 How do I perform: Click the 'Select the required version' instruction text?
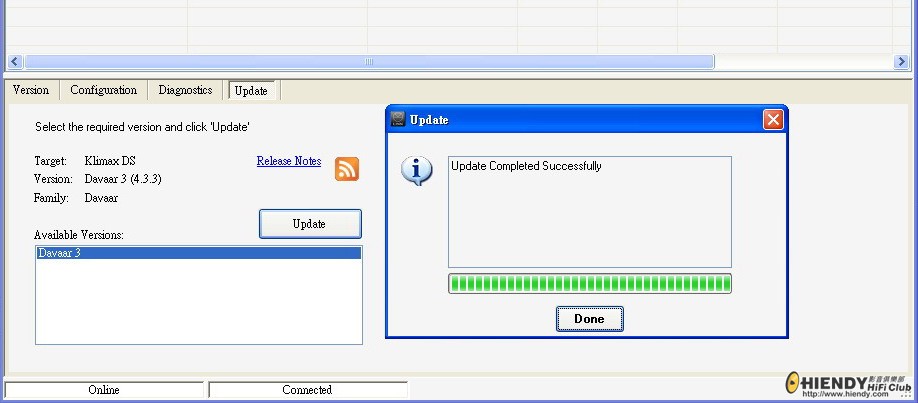pyautogui.click(x=143, y=127)
